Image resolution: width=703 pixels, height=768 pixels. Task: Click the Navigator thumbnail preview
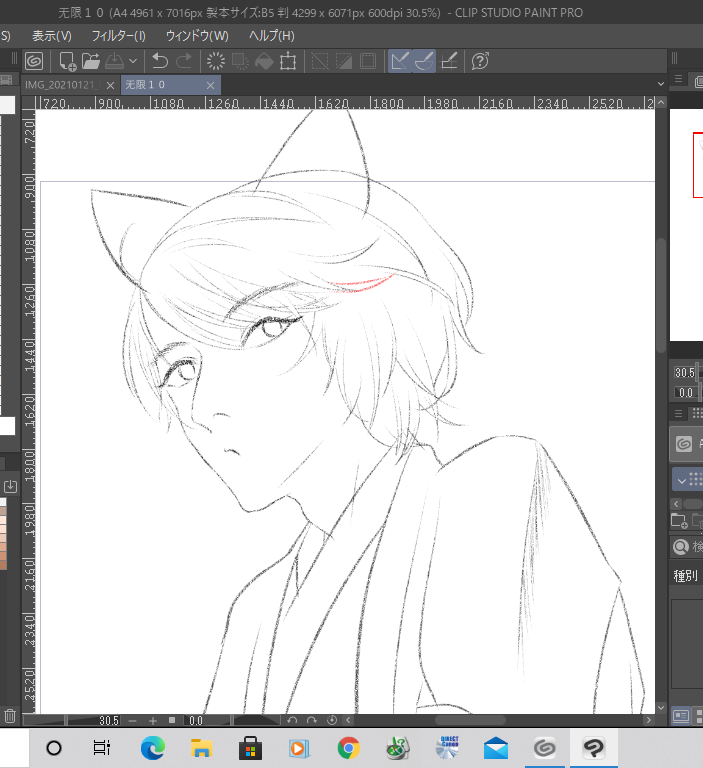[686, 224]
